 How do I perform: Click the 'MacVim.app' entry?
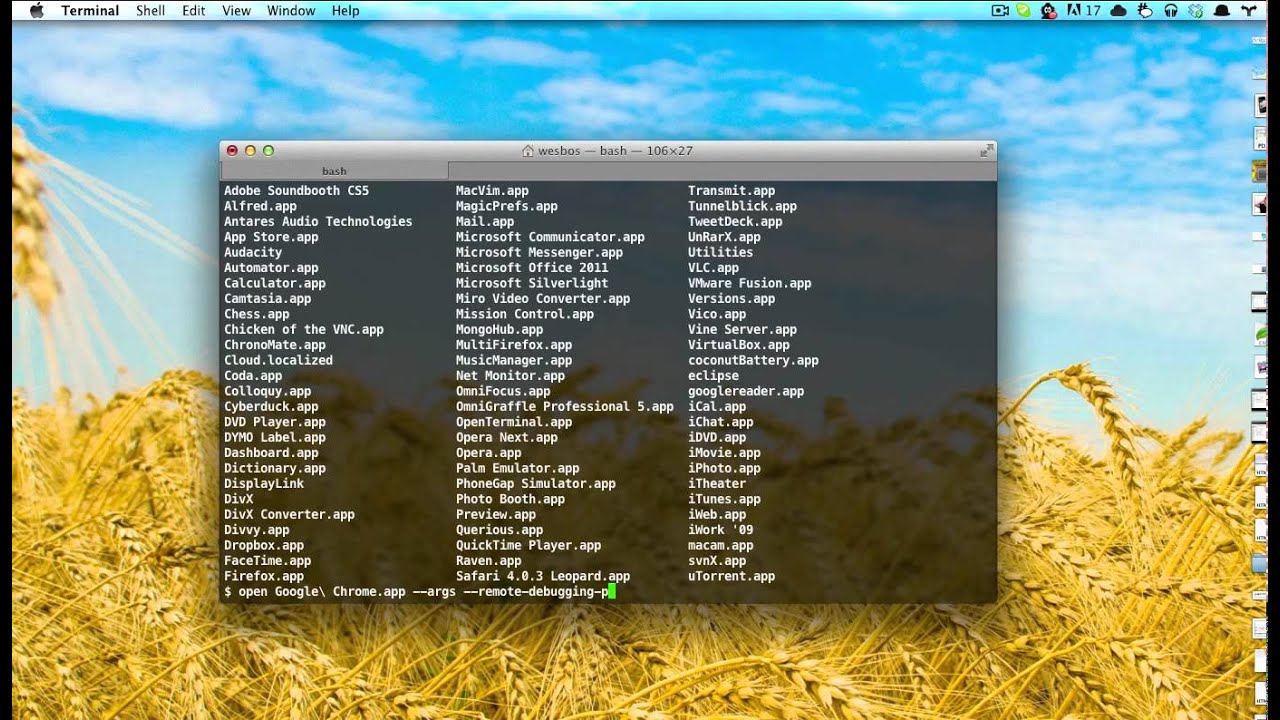[492, 191]
